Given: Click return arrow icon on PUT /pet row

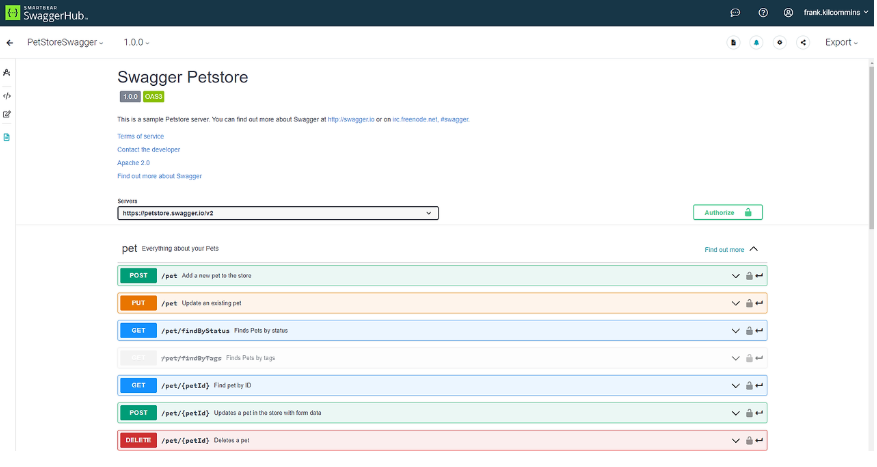Looking at the screenshot, I should pos(759,303).
